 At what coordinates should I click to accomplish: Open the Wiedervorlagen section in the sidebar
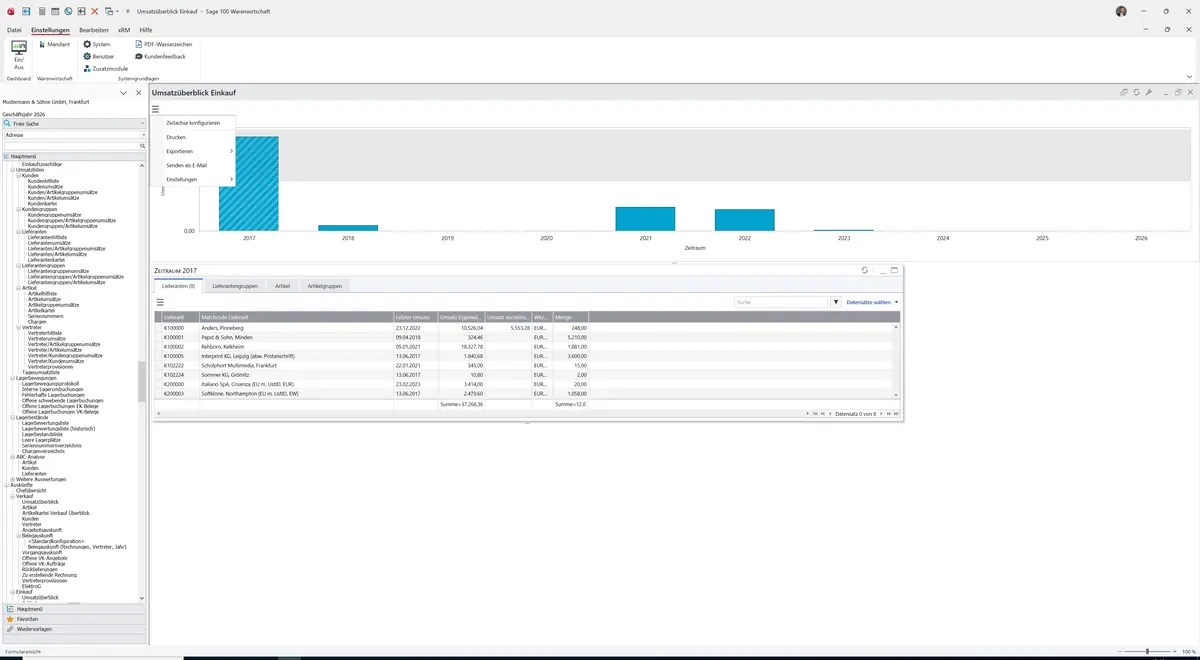click(x=74, y=629)
